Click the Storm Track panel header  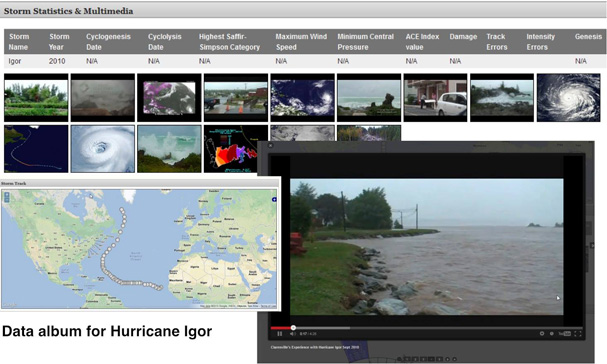tap(140, 183)
